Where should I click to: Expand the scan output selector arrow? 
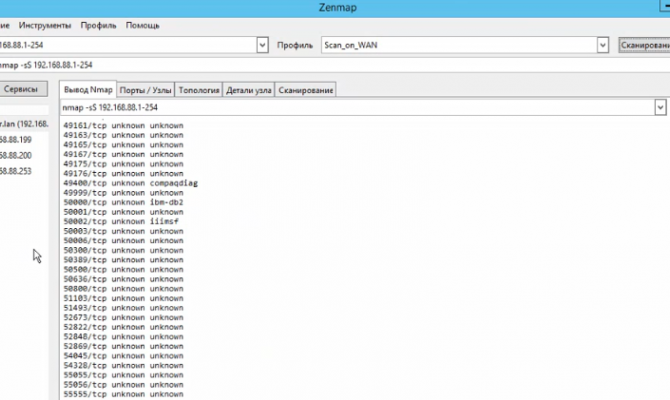pos(660,107)
